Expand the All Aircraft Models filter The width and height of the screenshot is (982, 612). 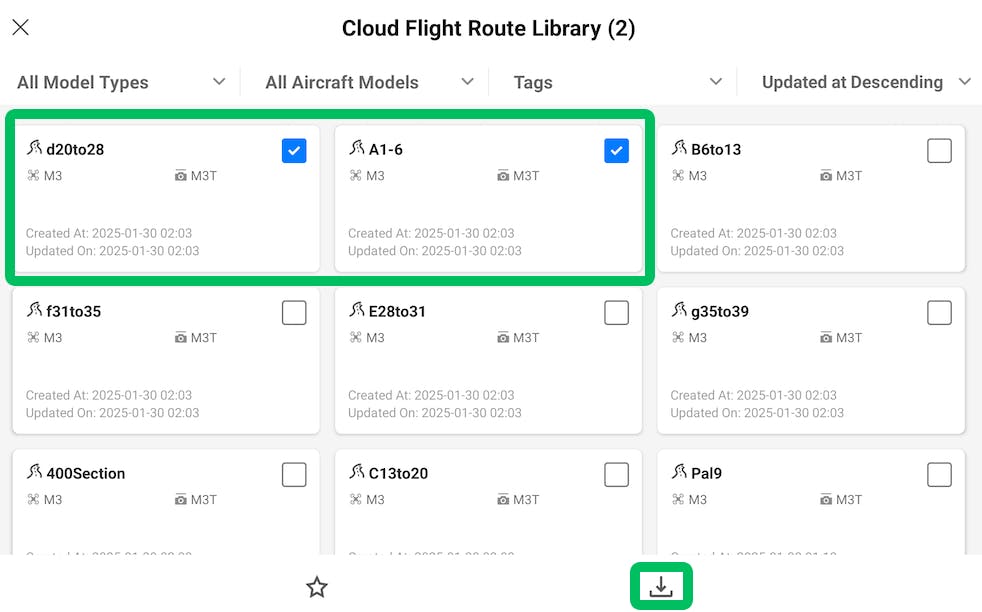pos(369,82)
